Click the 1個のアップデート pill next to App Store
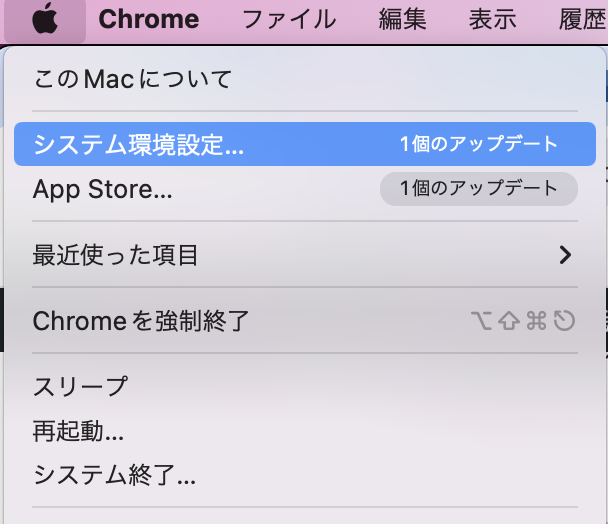The width and height of the screenshot is (608, 524). pos(479,189)
